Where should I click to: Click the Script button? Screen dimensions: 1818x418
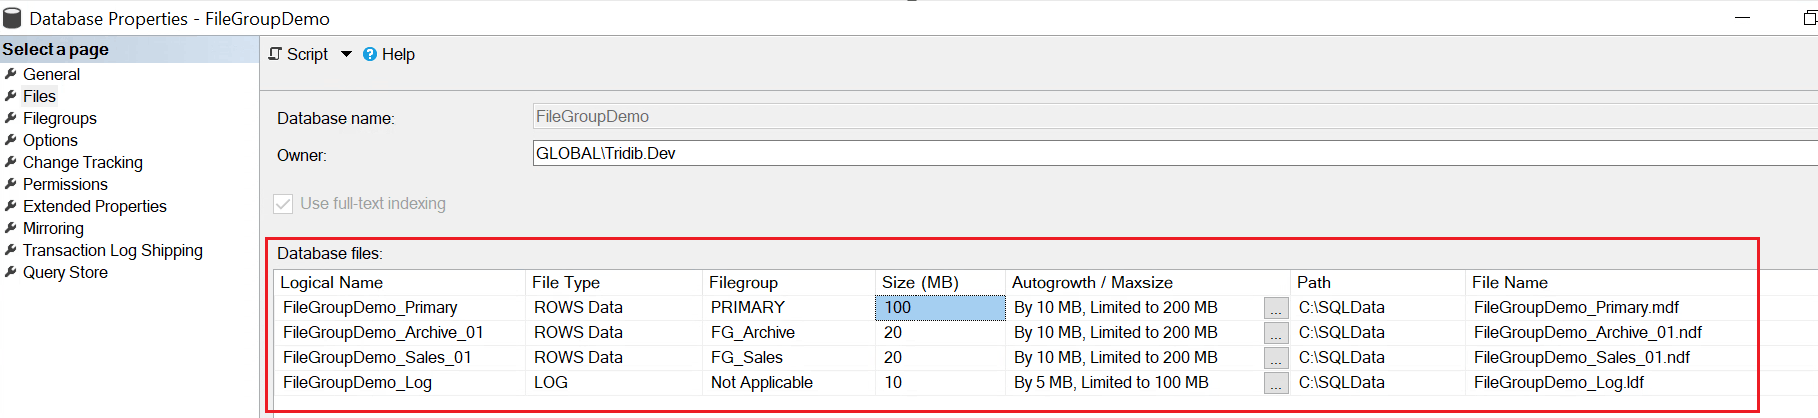(298, 54)
